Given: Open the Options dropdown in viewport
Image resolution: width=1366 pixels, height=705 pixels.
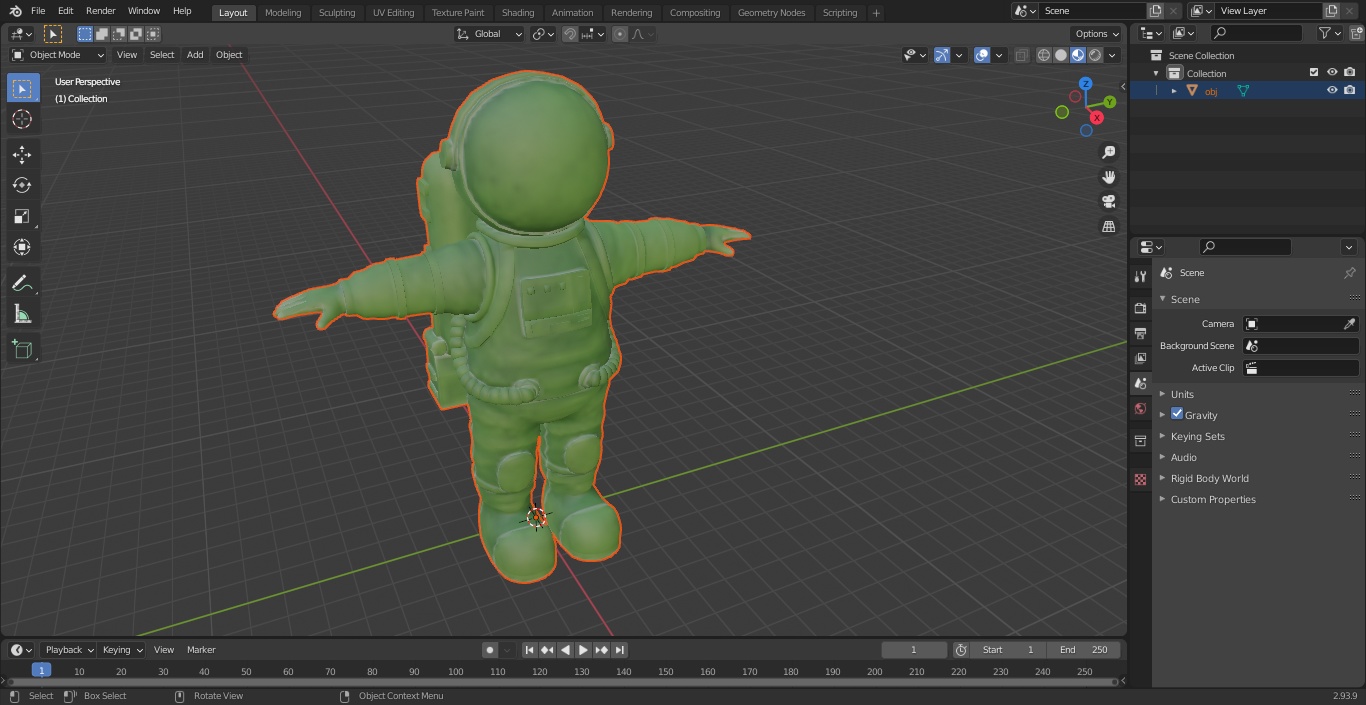Looking at the screenshot, I should (1097, 34).
